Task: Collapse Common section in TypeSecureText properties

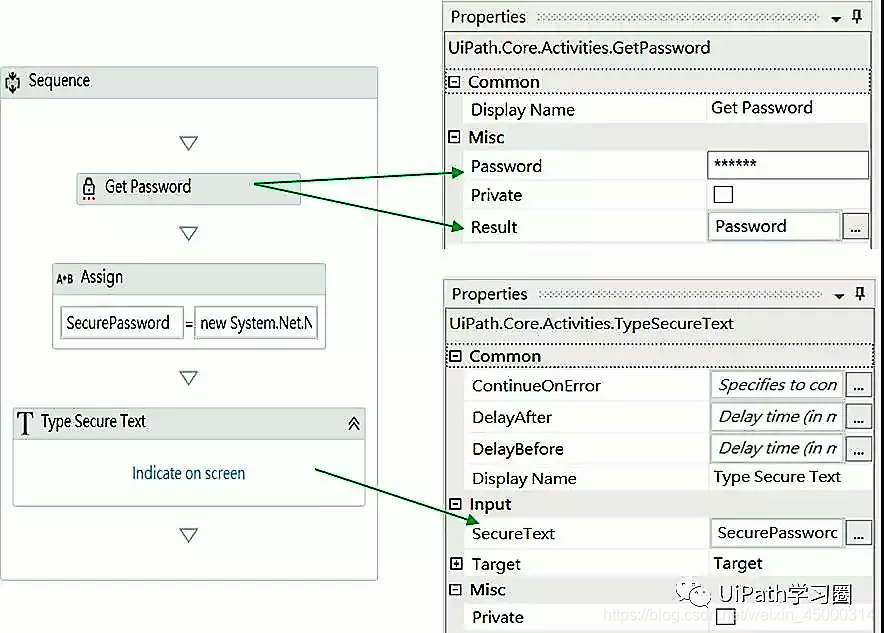Action: click(455, 356)
